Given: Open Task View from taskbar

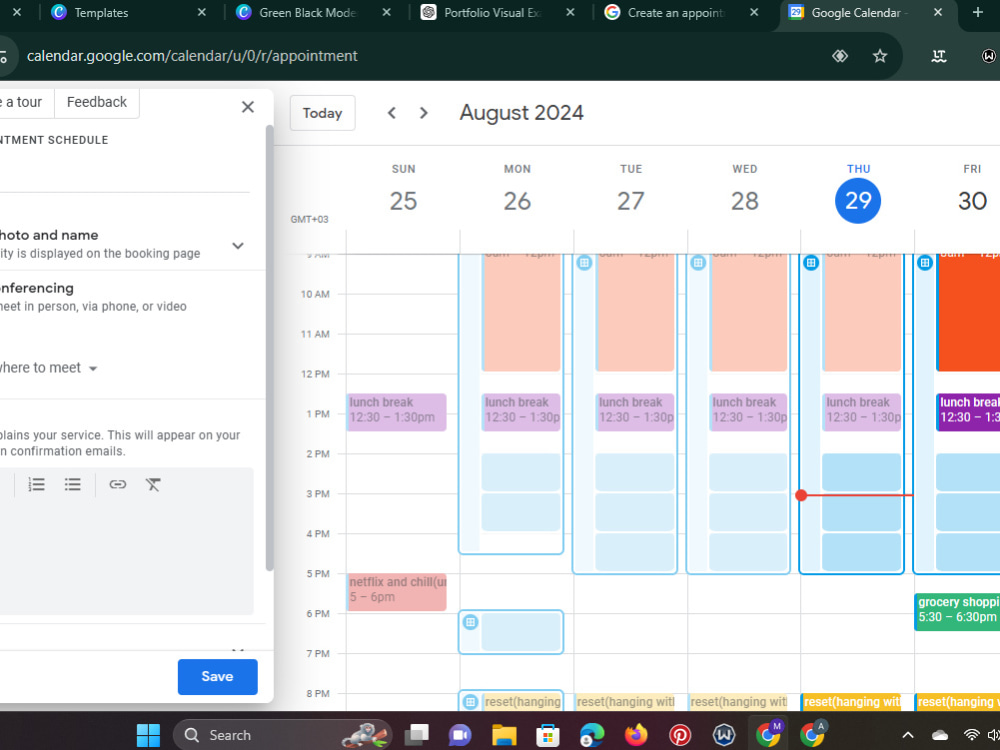Looking at the screenshot, I should [417, 735].
